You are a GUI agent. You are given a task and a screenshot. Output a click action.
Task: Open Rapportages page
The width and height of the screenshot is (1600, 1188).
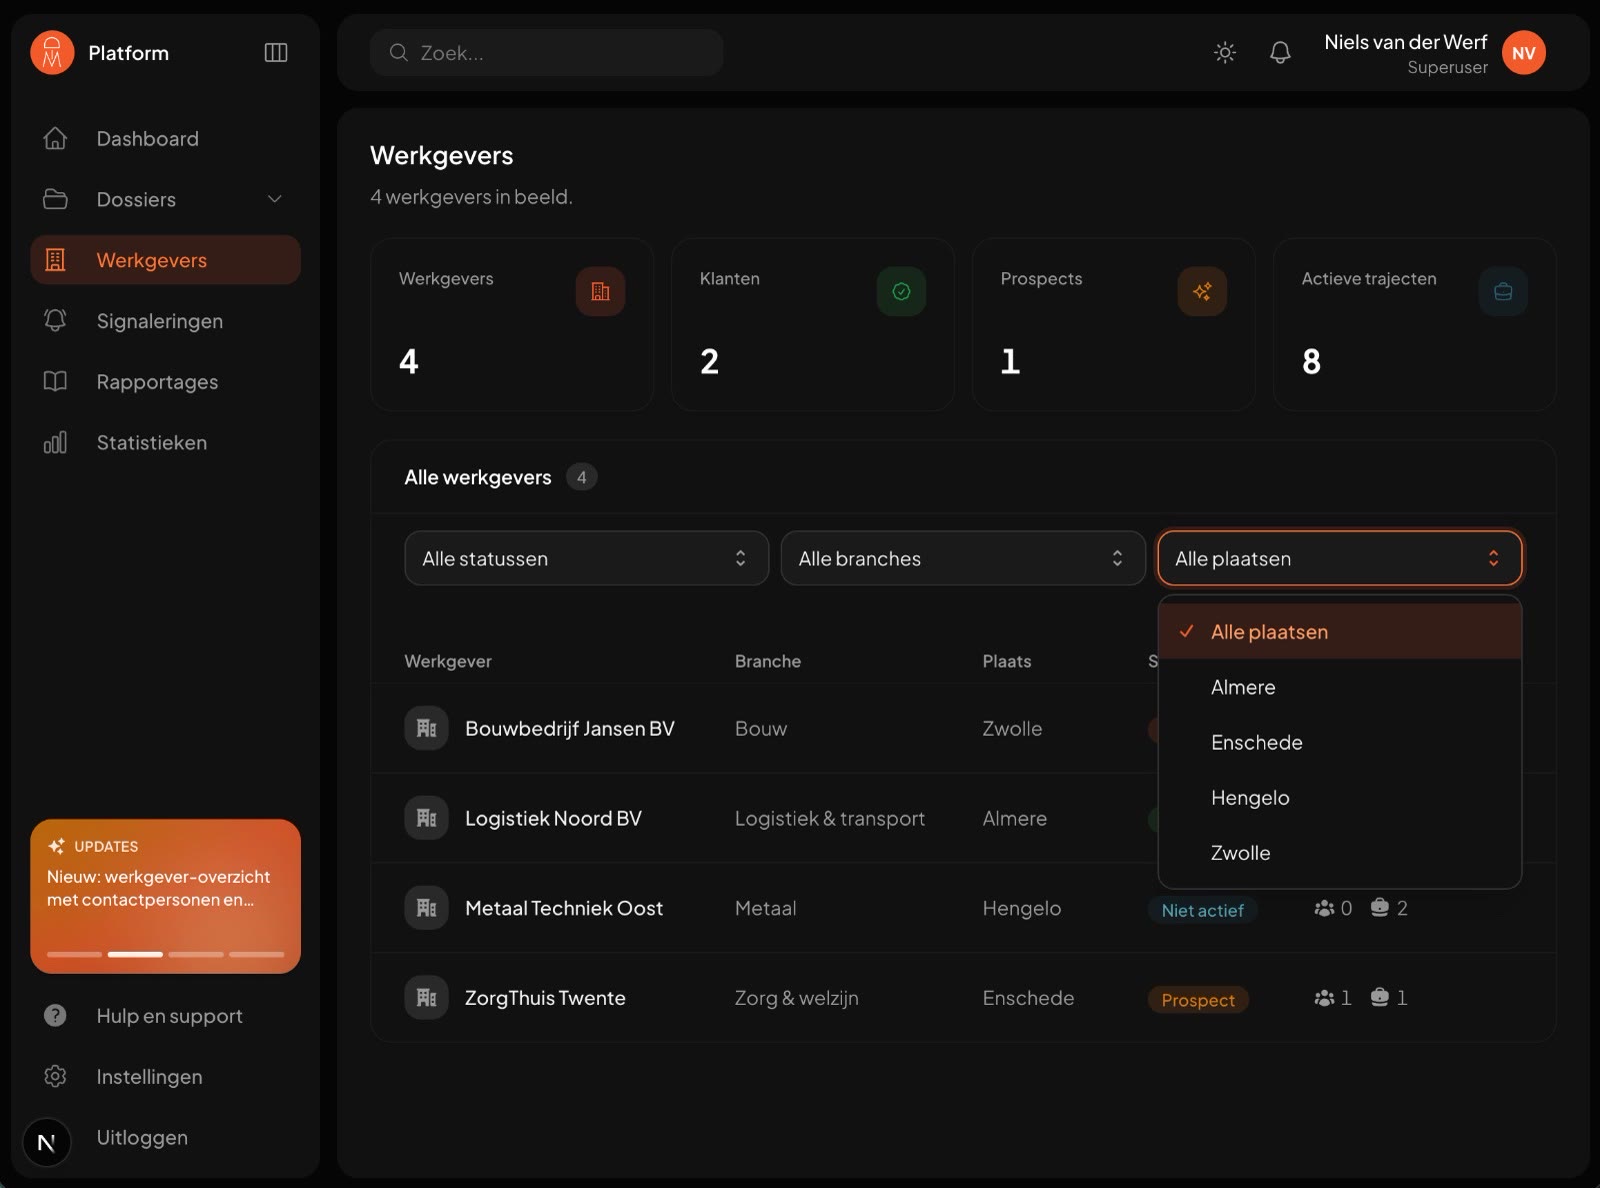pyautogui.click(x=165, y=382)
